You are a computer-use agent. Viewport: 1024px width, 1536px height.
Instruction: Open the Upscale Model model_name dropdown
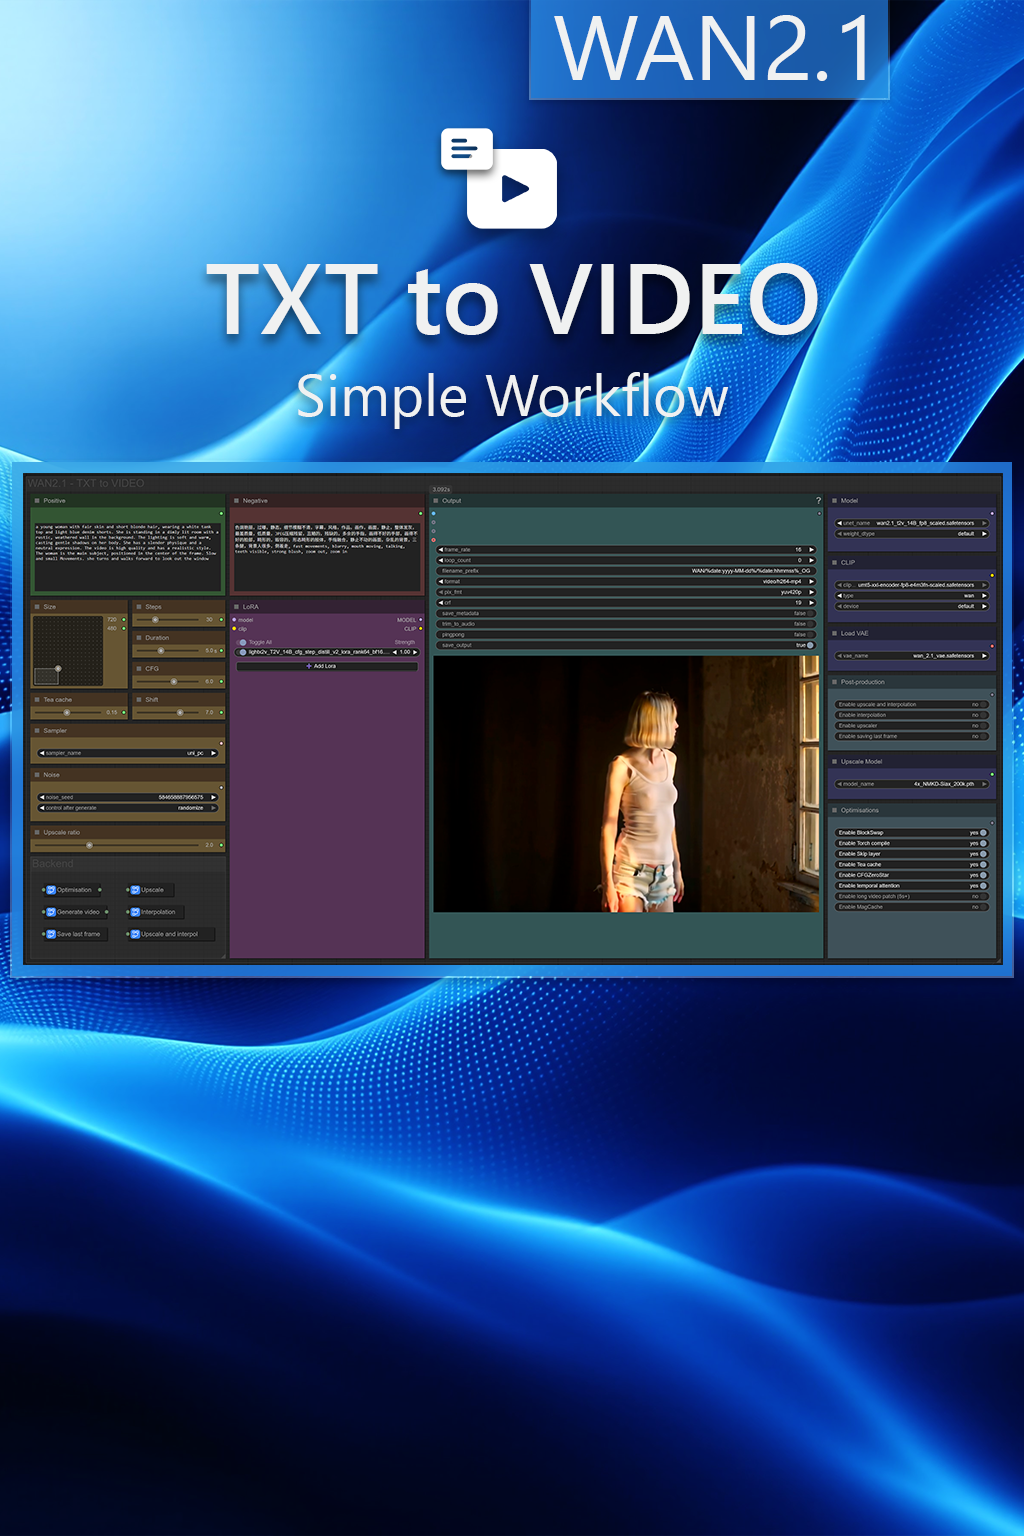tap(912, 784)
